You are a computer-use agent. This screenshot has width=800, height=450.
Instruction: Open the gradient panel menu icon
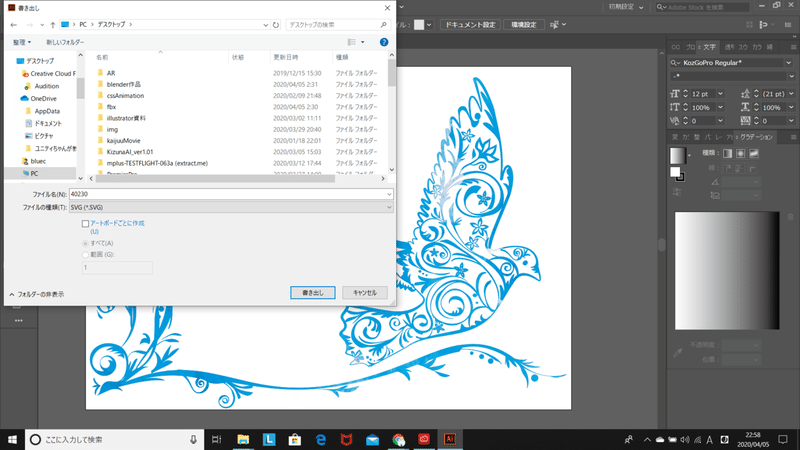(x=793, y=137)
